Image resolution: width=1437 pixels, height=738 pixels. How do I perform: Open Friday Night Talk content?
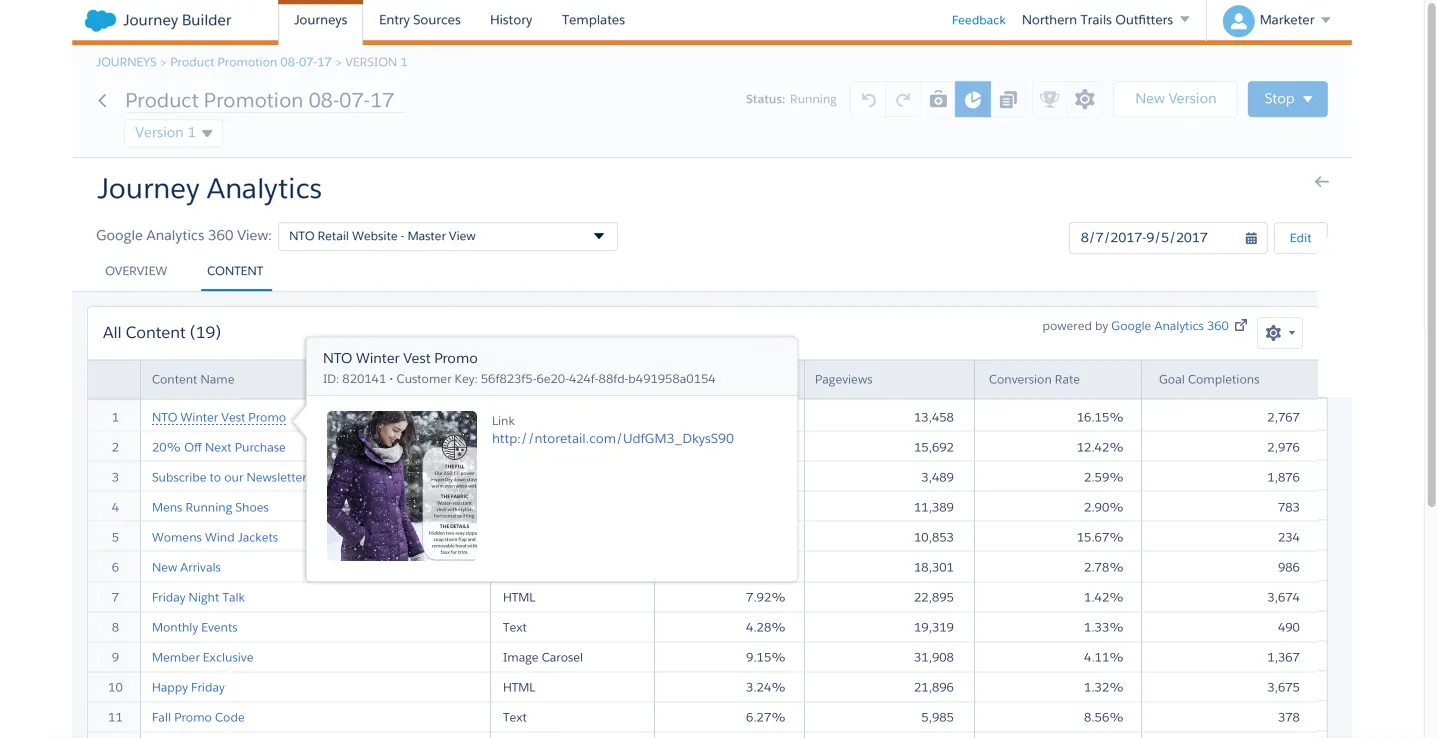[x=198, y=597]
